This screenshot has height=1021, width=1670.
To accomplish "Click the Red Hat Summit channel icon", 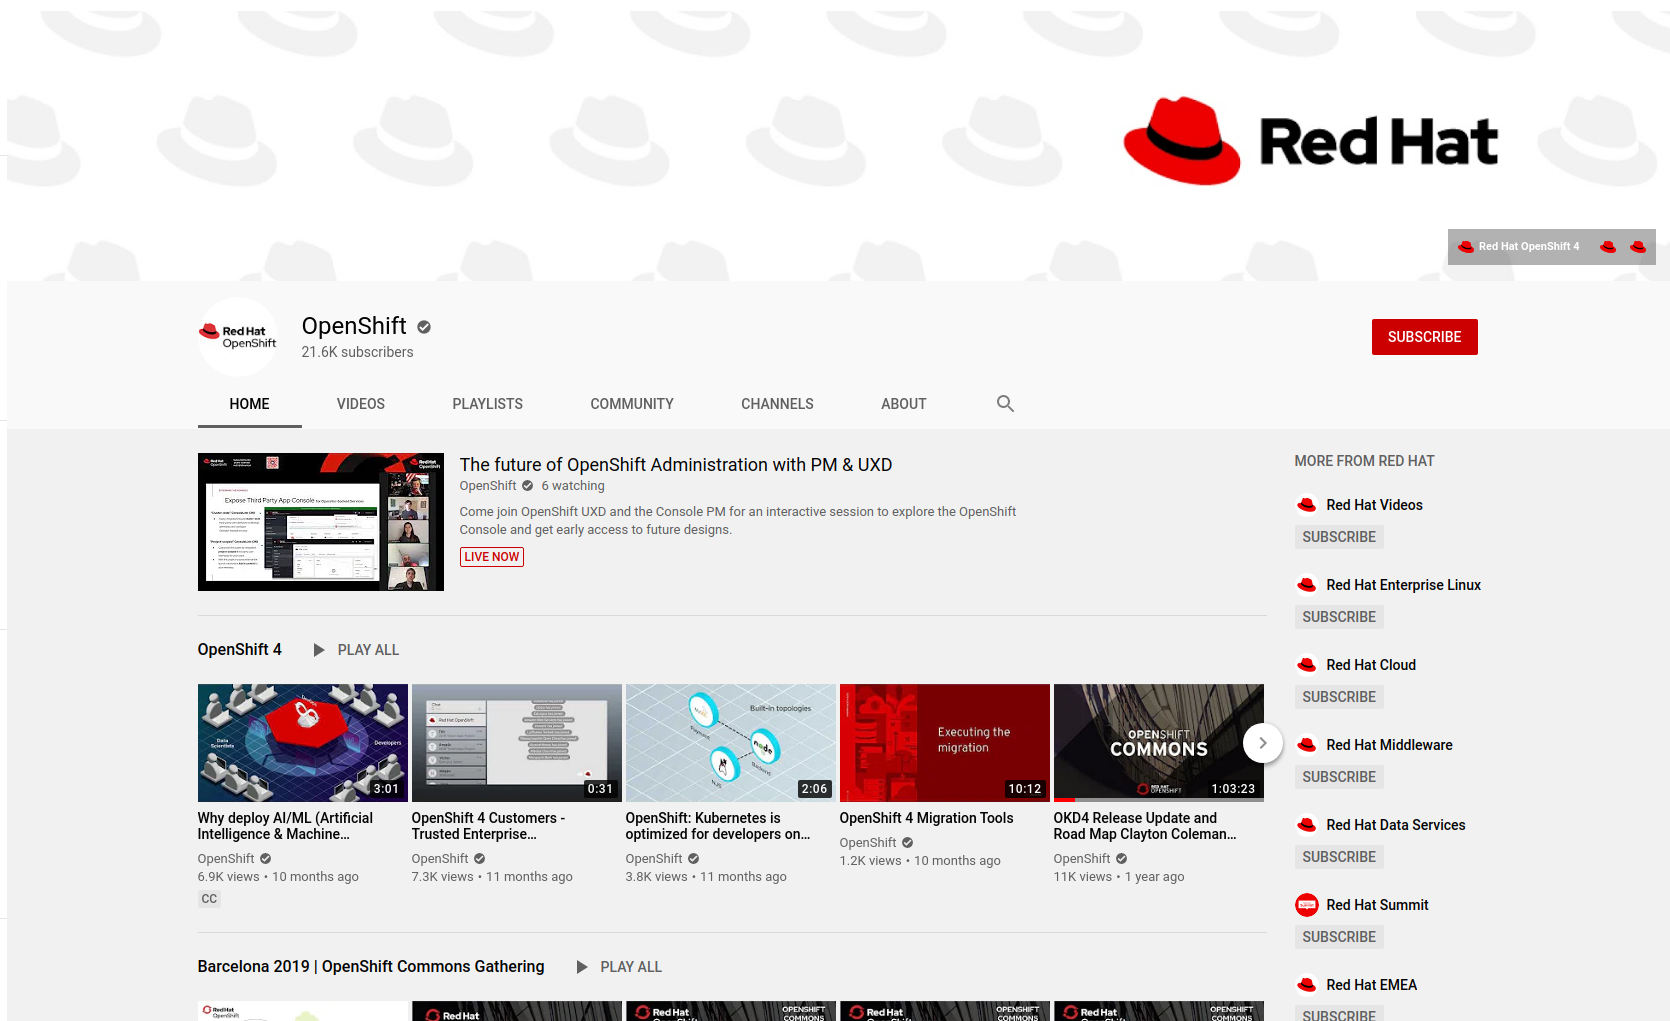I will click(x=1306, y=905).
